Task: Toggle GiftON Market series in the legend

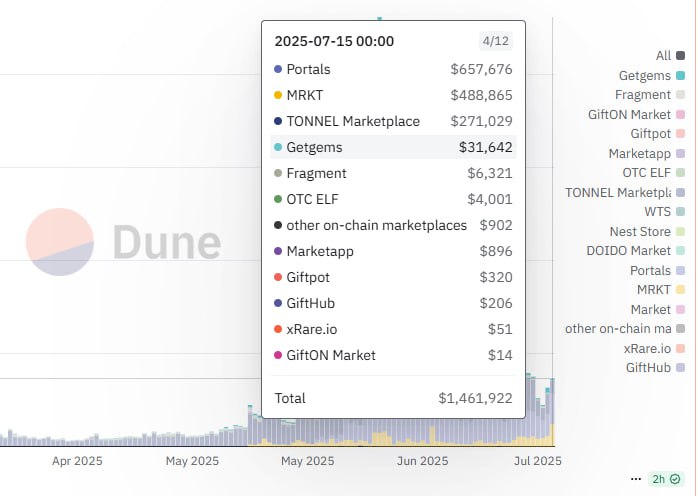Action: [637, 114]
